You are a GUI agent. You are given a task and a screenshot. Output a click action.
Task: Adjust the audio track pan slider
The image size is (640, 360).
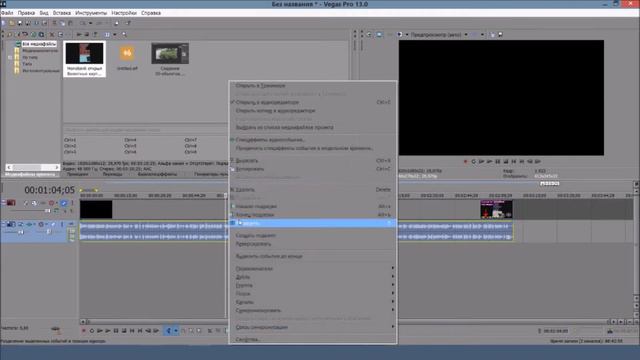(48, 232)
